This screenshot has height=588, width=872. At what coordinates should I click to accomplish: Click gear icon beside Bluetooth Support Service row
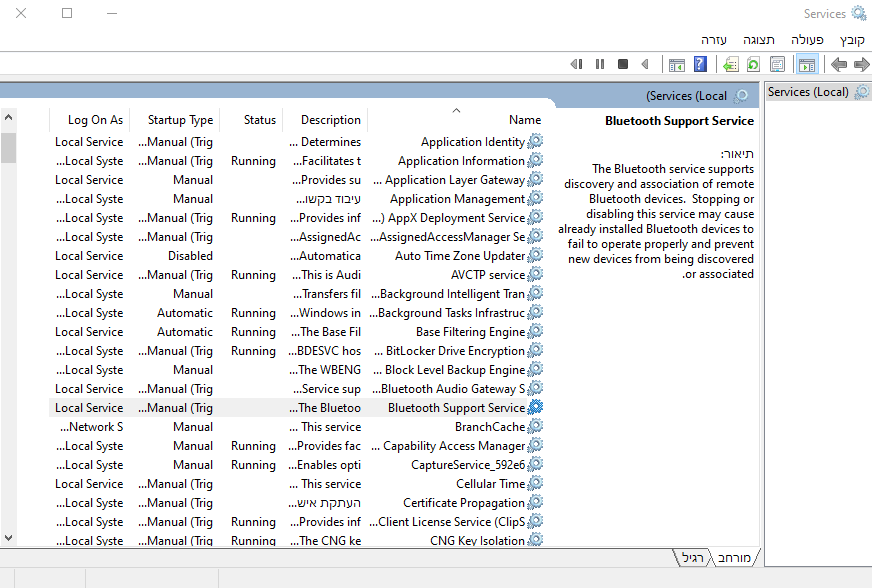coord(535,407)
